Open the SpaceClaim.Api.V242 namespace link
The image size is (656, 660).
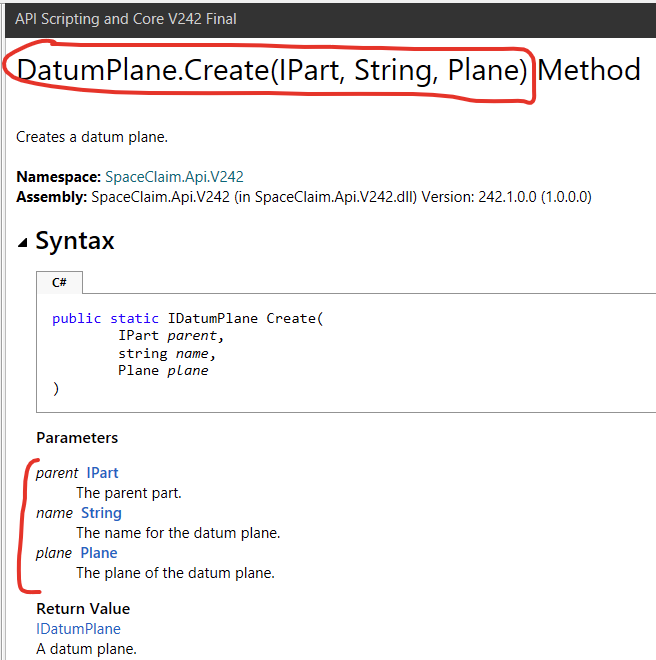pyautogui.click(x=174, y=177)
